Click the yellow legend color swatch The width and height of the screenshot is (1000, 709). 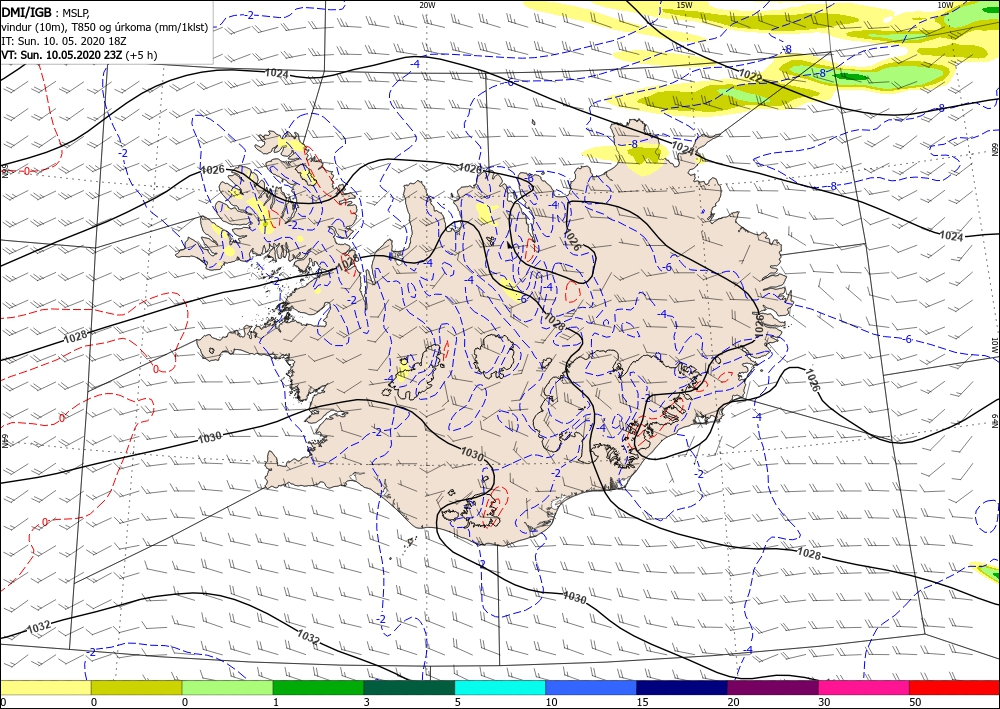(x=45, y=687)
